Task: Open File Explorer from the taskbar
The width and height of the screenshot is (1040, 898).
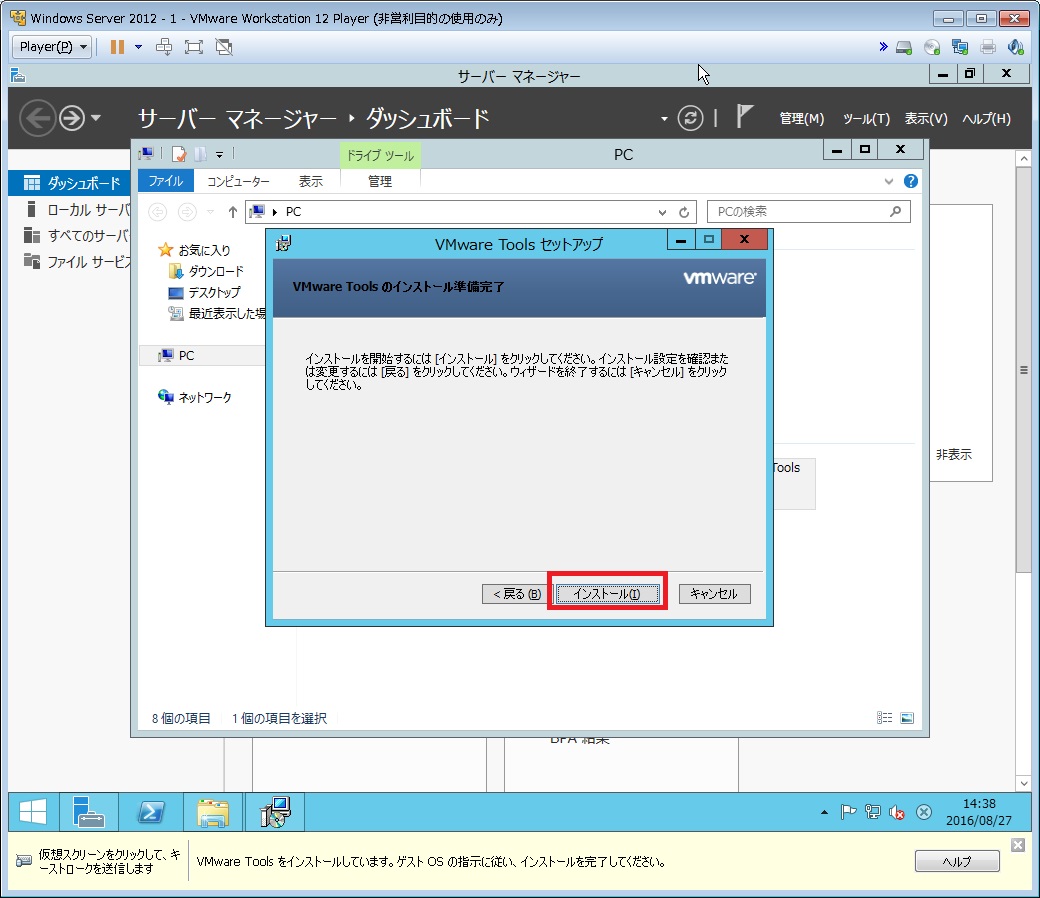Action: tap(212, 812)
